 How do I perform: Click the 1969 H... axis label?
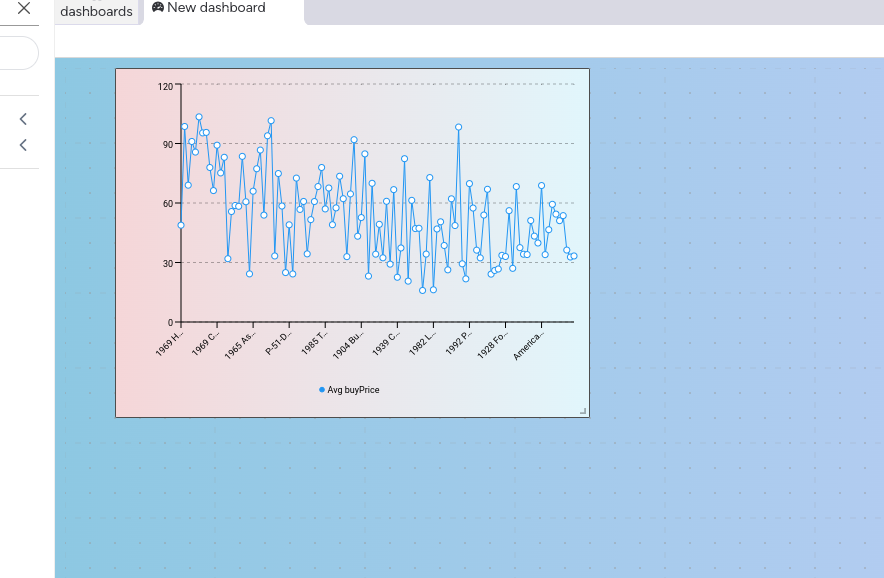click(172, 345)
